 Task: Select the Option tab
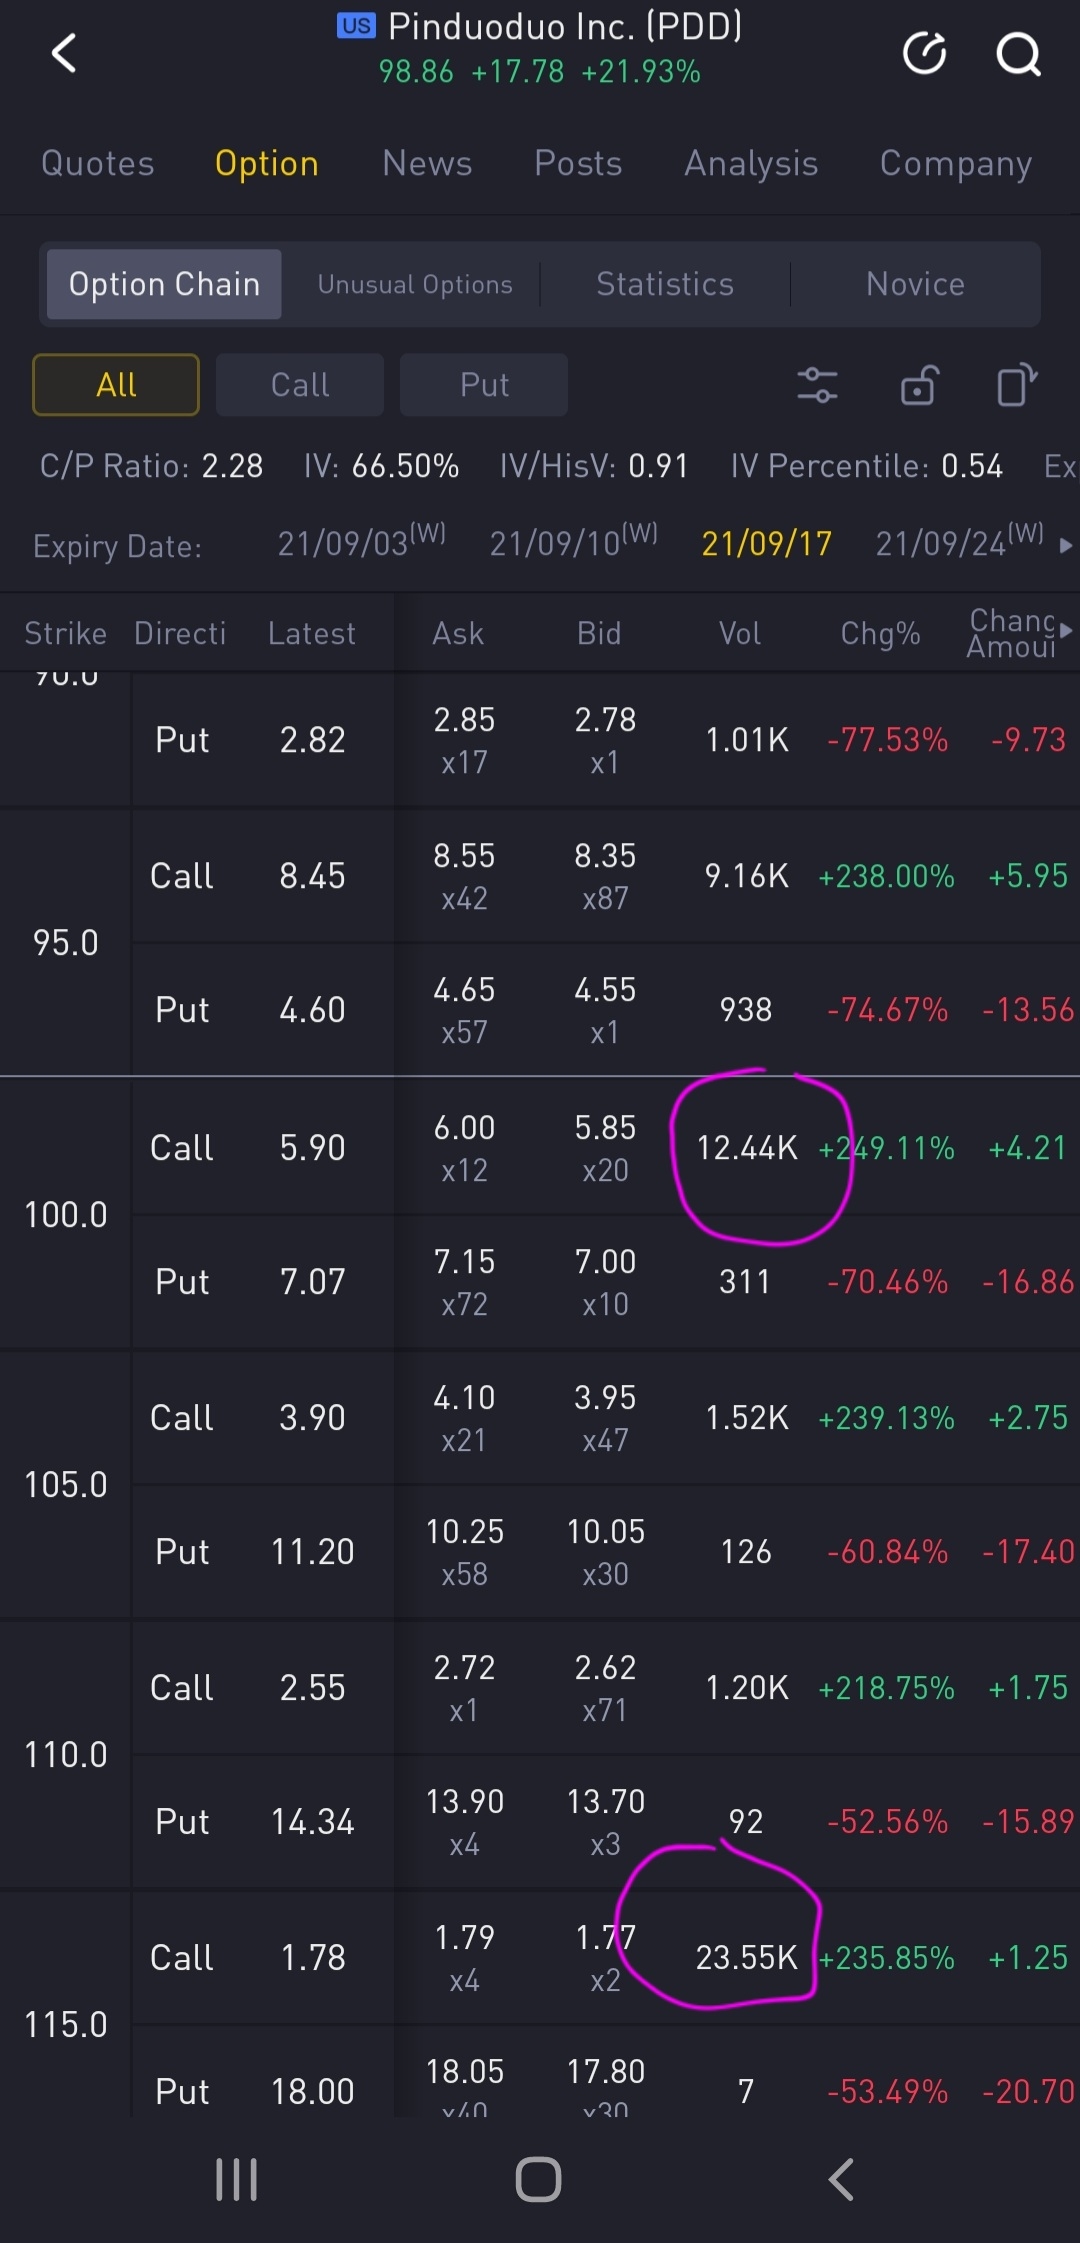(x=267, y=163)
